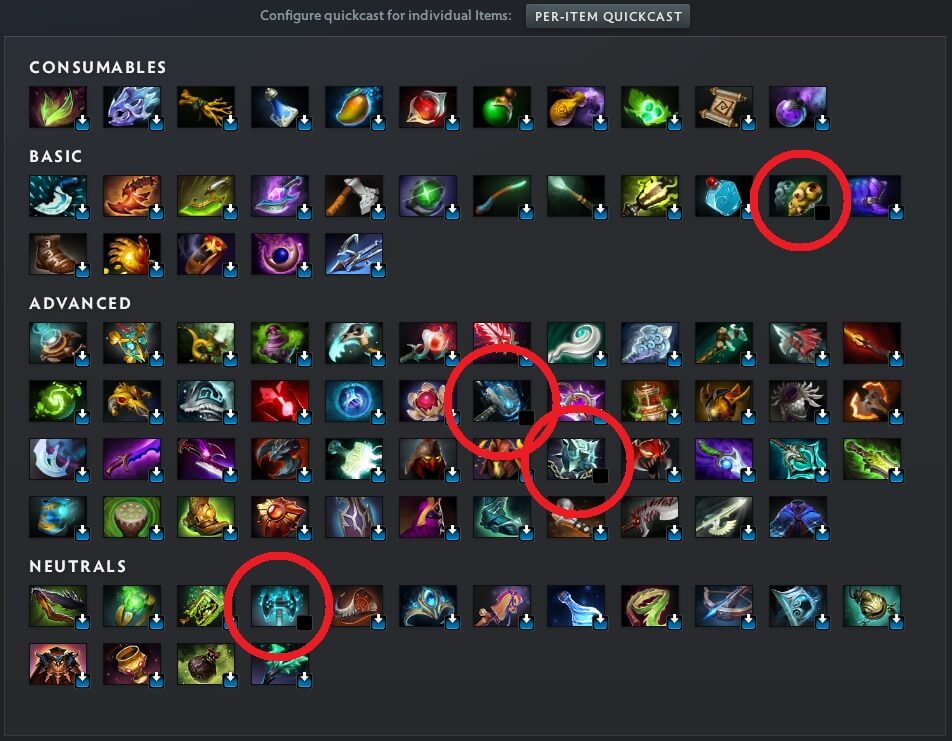This screenshot has width=952, height=741.
Task: Enable quickcast badge on Shiva's Guard
Action: pyautogui.click(x=600, y=475)
